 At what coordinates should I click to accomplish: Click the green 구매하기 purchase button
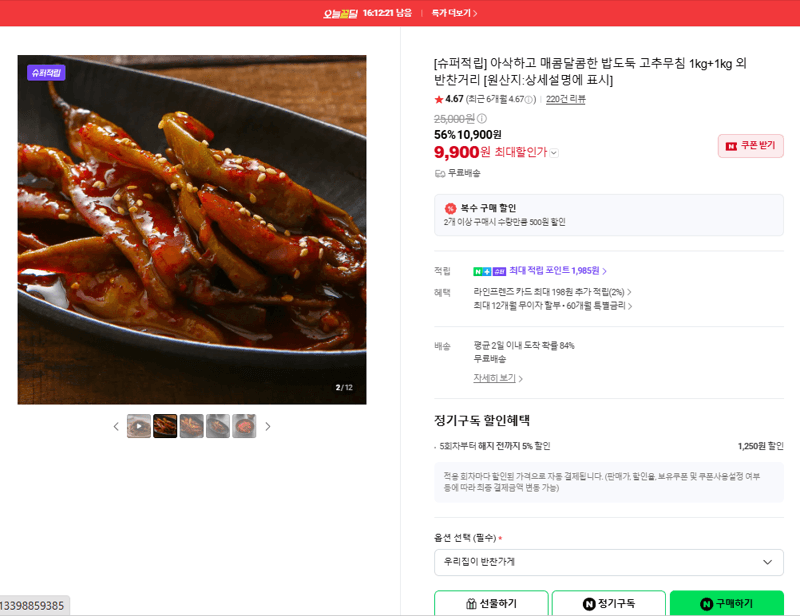click(x=727, y=603)
